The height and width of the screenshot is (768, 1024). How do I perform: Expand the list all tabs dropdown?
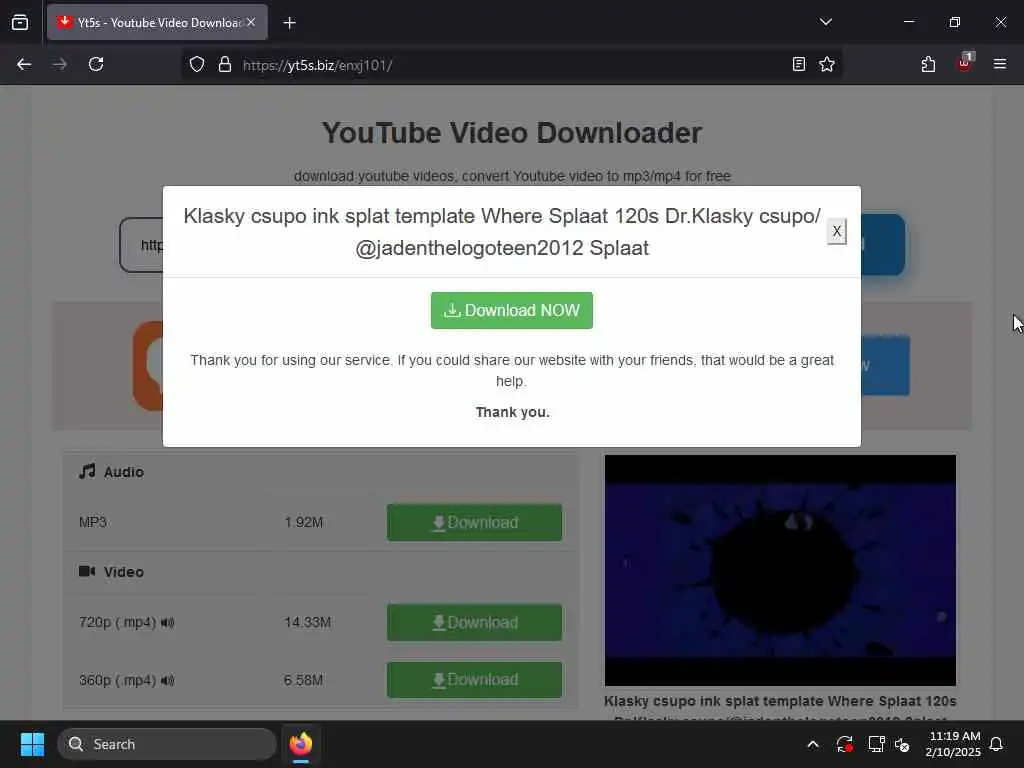[x=825, y=22]
